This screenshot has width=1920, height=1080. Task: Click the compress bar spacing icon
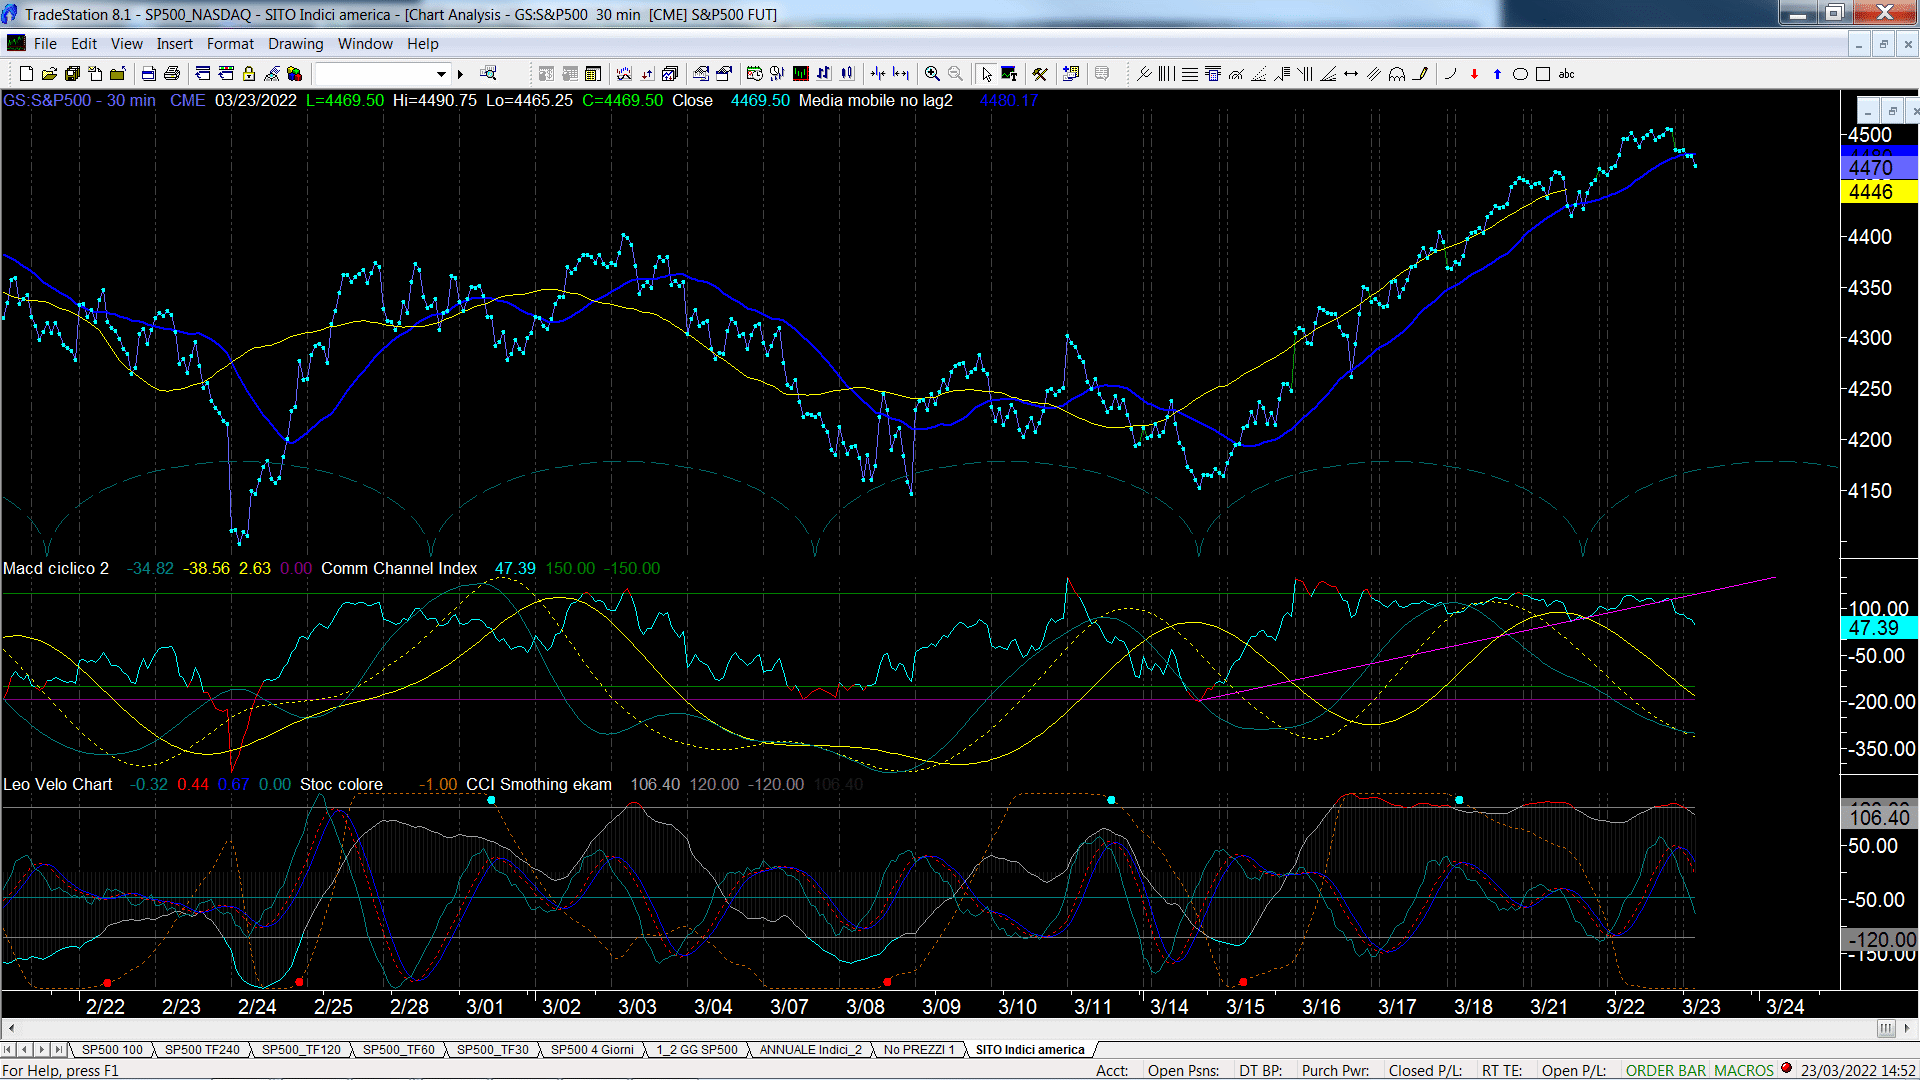point(878,74)
